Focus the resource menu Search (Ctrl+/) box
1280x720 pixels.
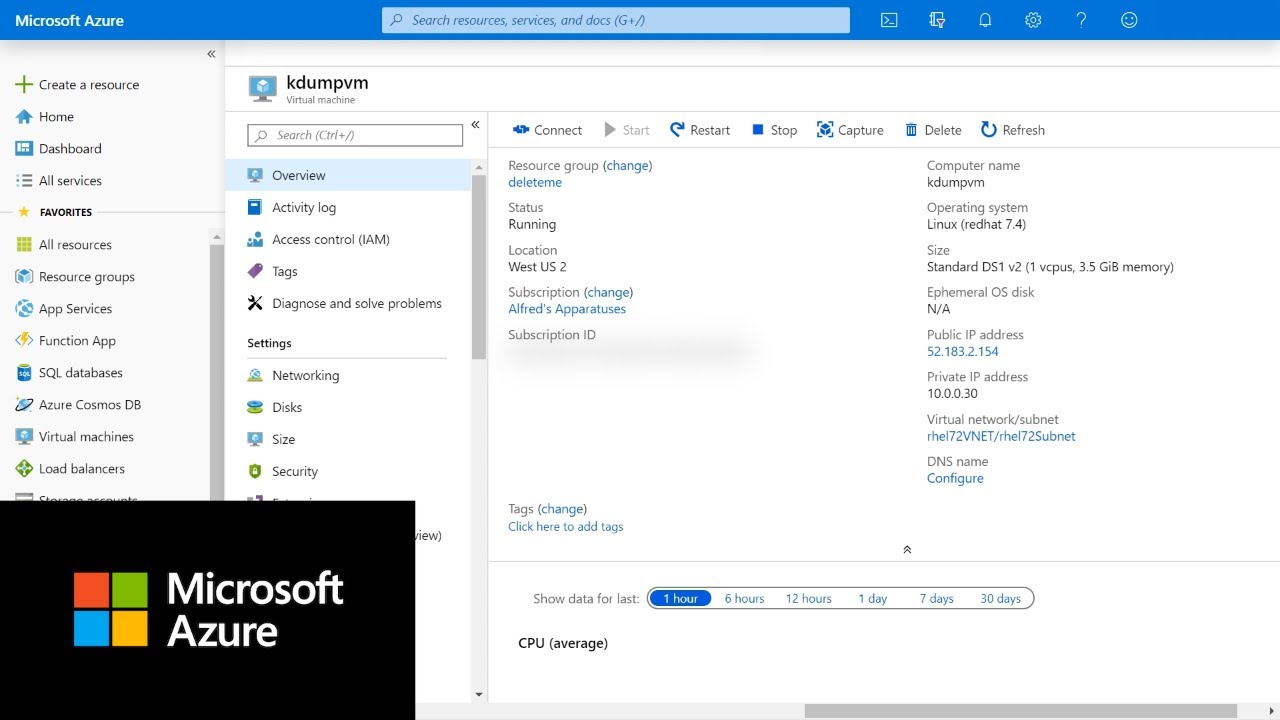(x=355, y=135)
